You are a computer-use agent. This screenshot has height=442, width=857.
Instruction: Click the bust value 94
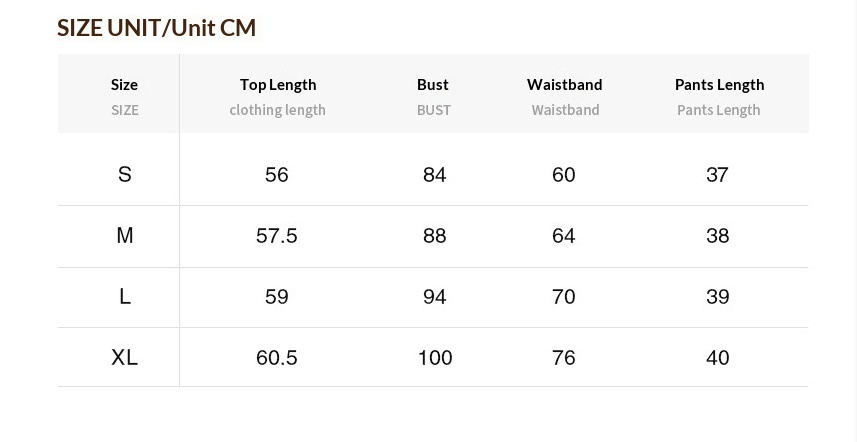[434, 297]
